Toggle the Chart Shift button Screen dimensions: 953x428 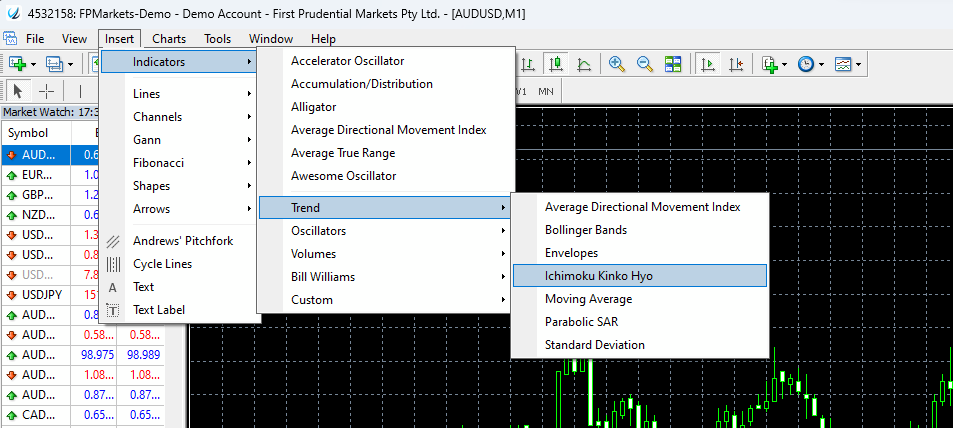coord(737,64)
